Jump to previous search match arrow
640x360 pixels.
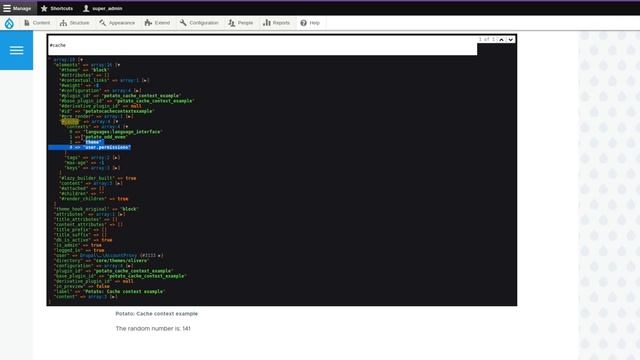click(502, 40)
